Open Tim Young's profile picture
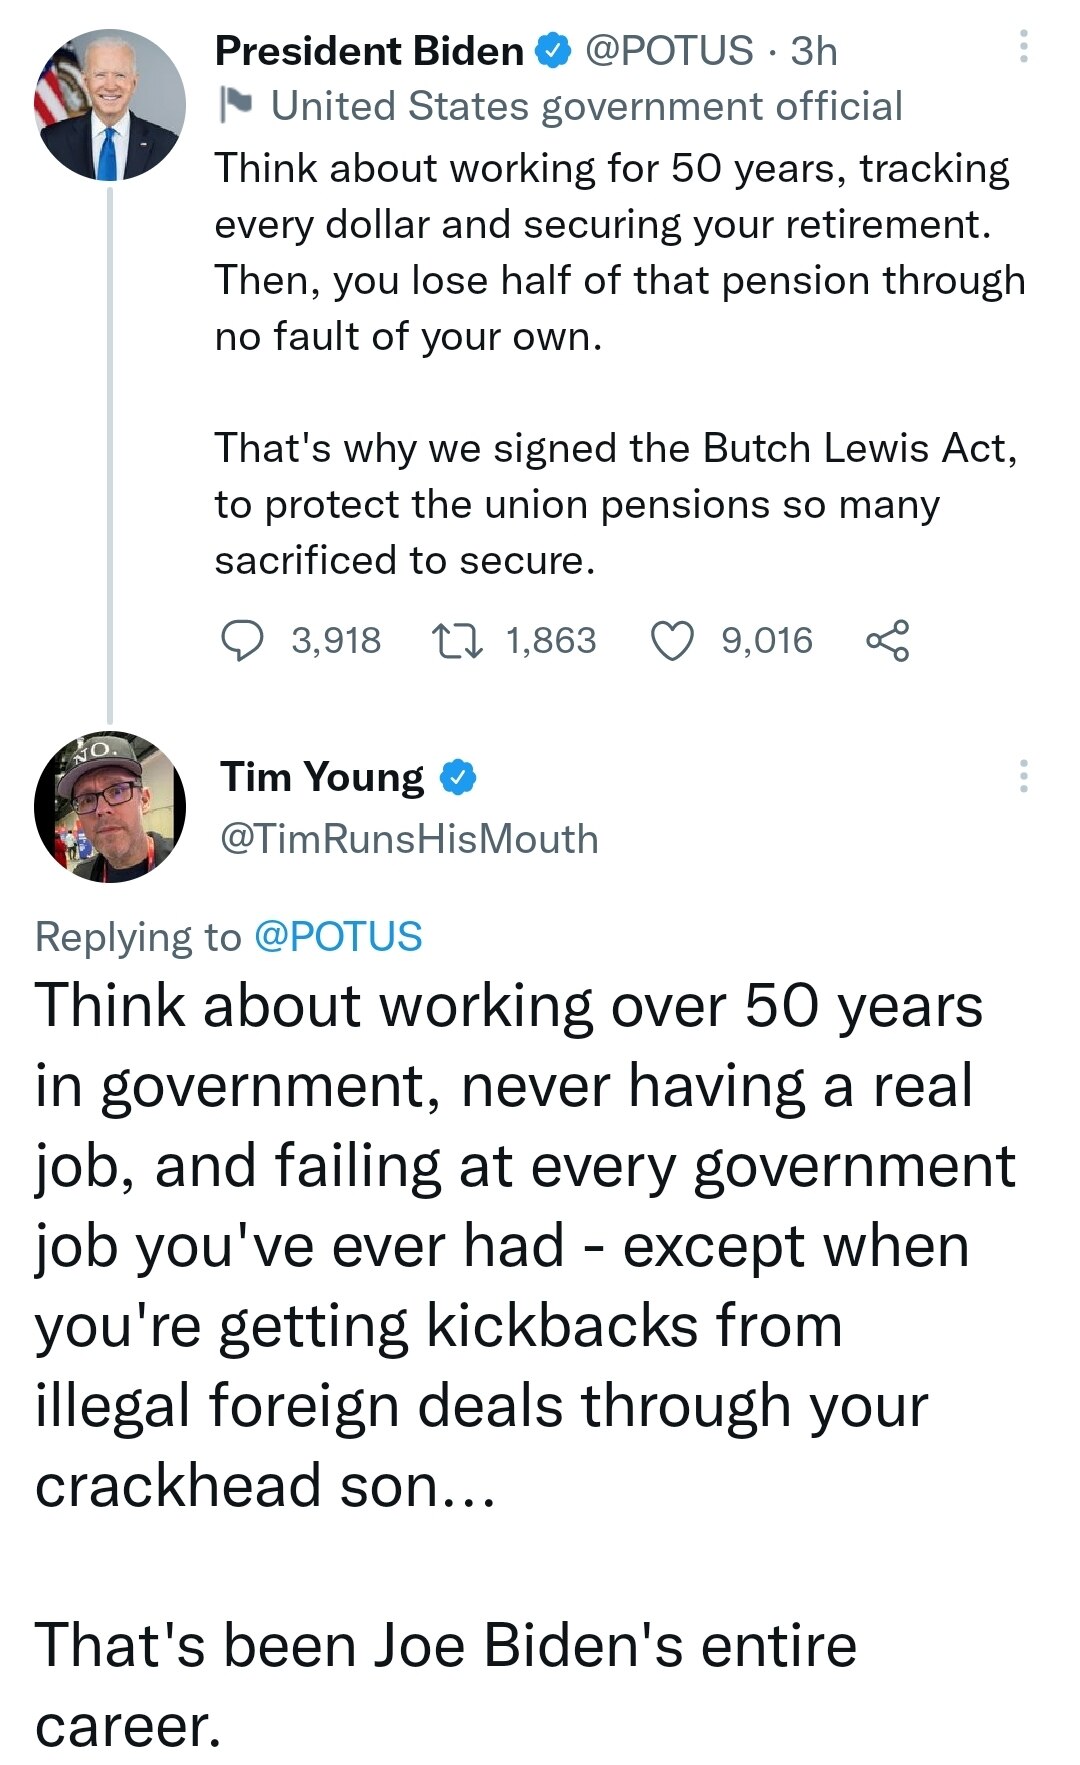Viewport: 1080px width, 1765px height. point(110,807)
